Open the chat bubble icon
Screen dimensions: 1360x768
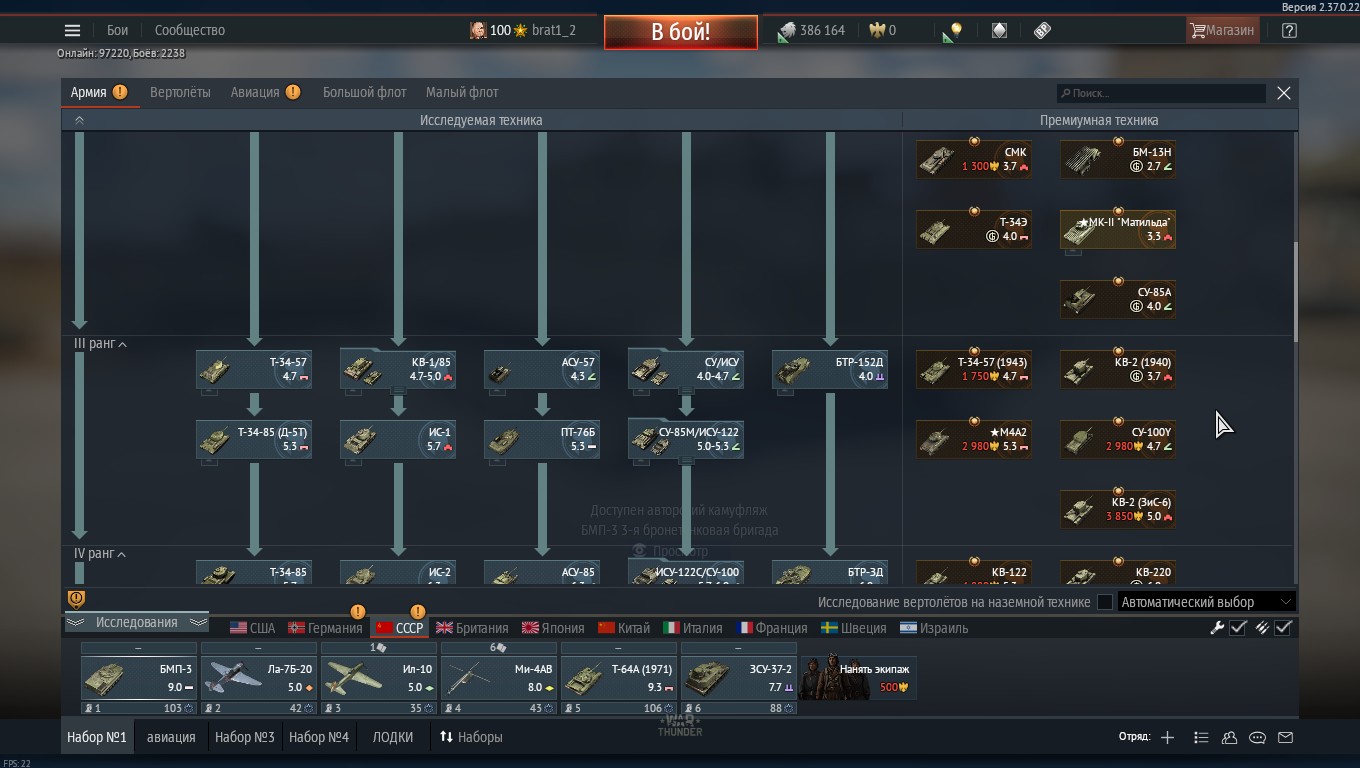click(1257, 737)
